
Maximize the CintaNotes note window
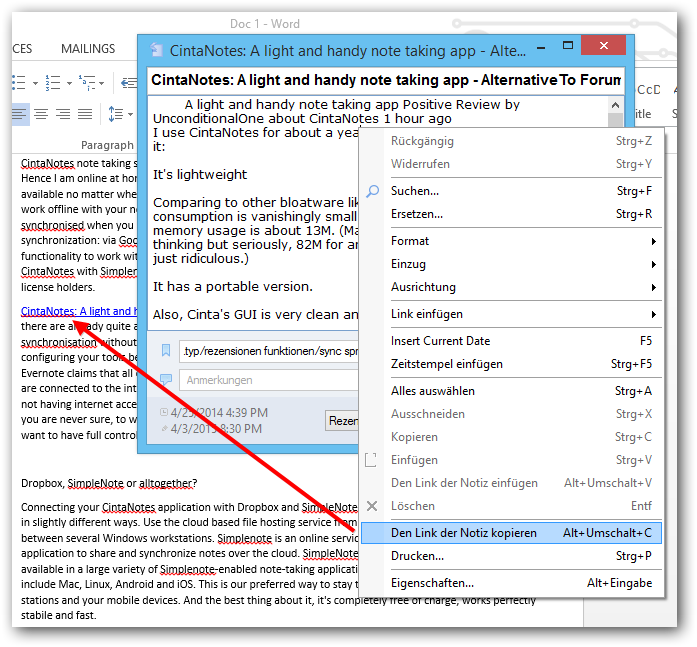568,45
